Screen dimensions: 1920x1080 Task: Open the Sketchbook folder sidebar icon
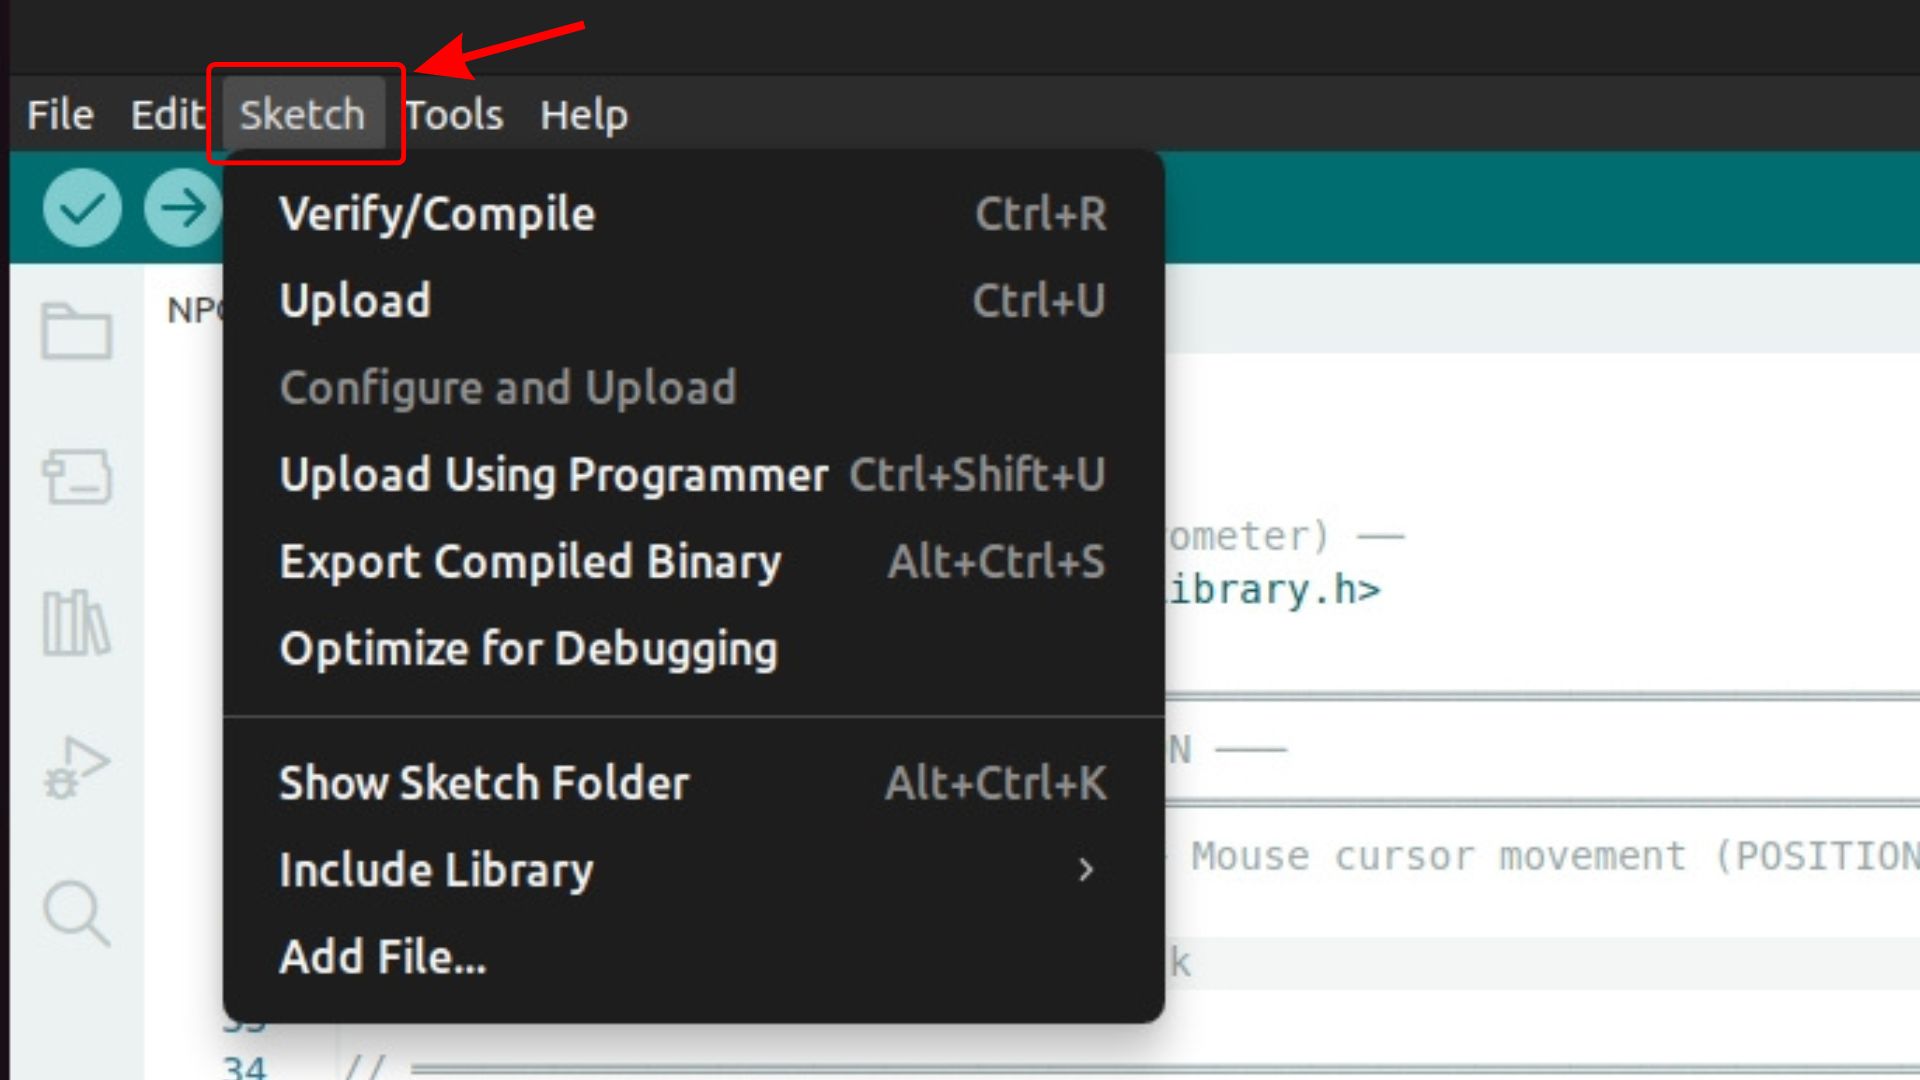point(76,331)
